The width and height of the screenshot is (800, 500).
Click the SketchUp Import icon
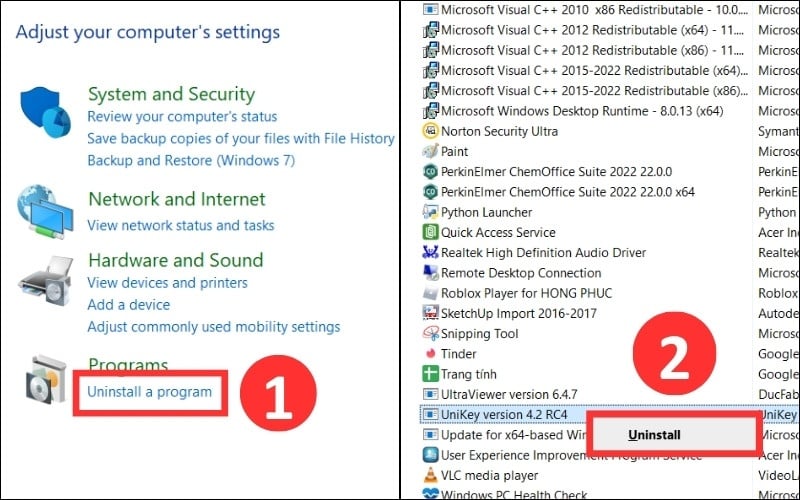430,313
